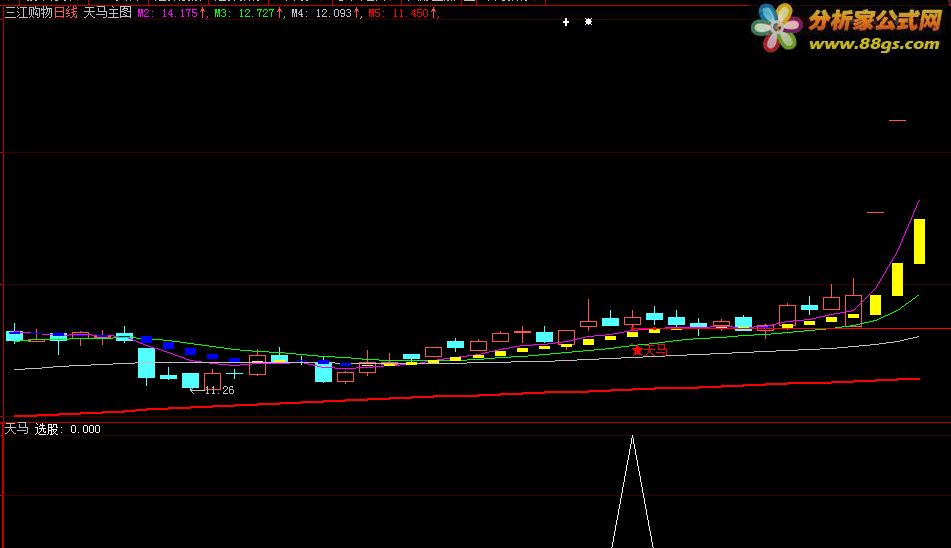Screen dimensions: 951x548
Task: Click the 天马主图 indicator name
Action: (107, 13)
